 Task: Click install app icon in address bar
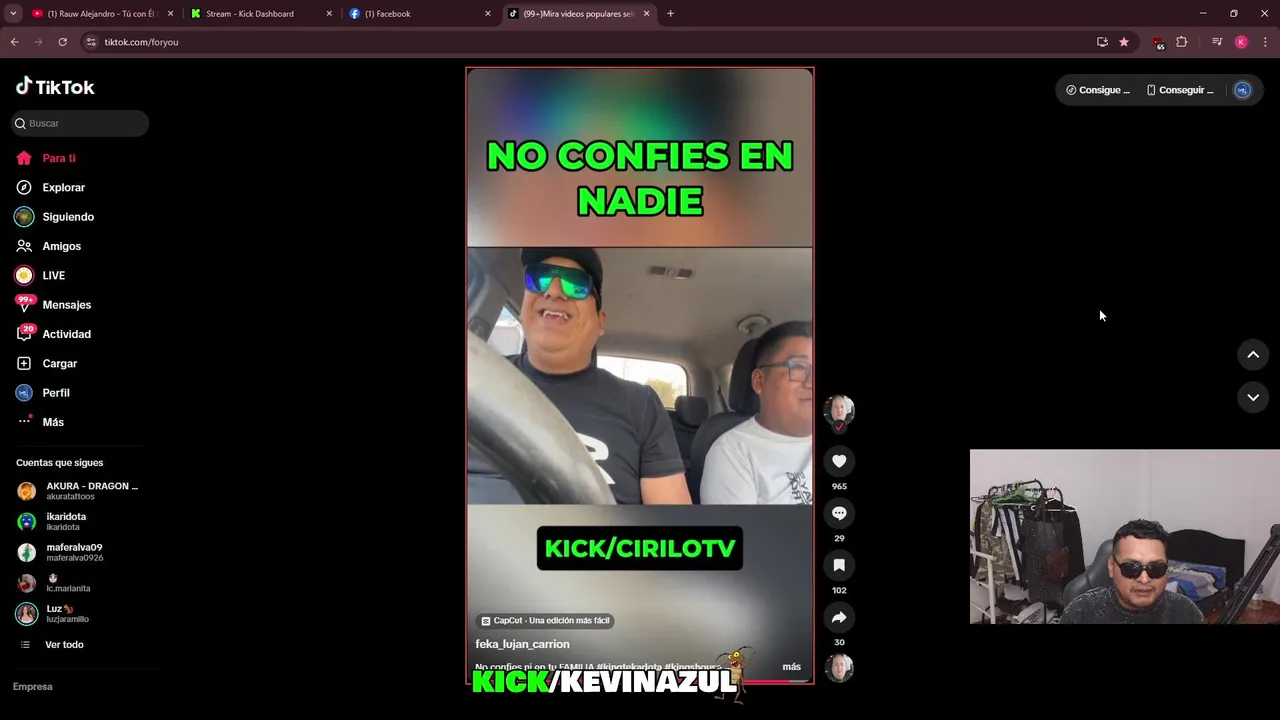click(1102, 42)
